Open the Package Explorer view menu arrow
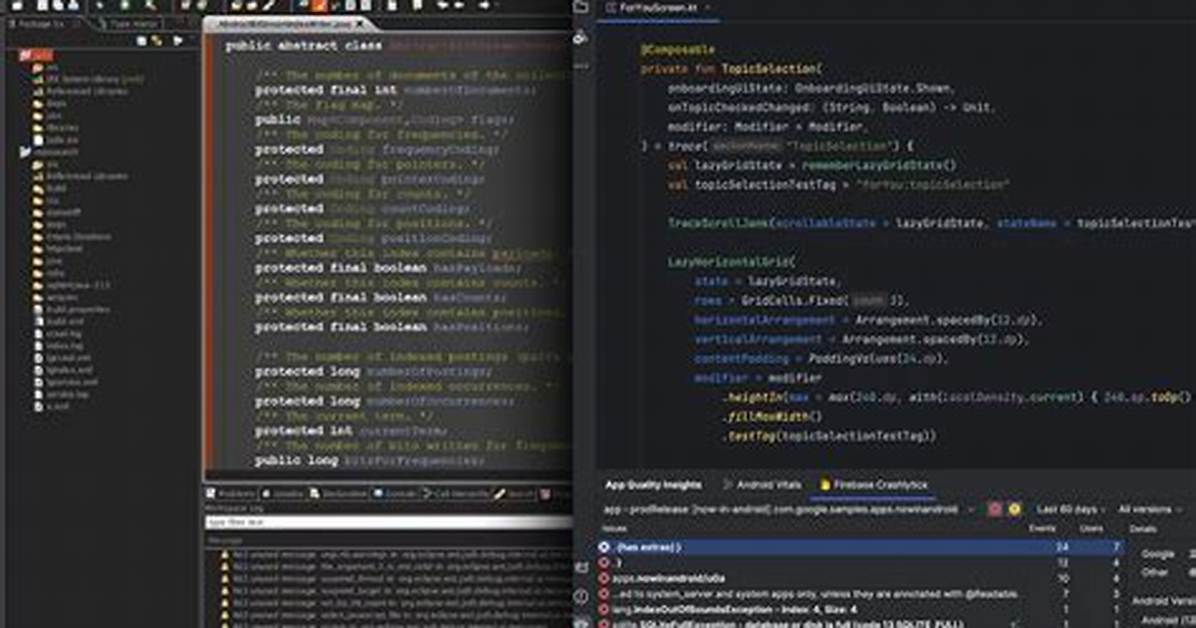 pos(178,40)
